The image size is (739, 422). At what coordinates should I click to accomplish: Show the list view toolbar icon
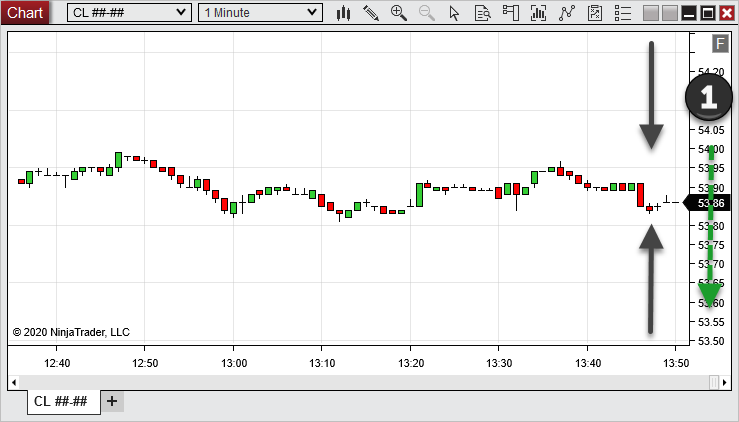[623, 13]
